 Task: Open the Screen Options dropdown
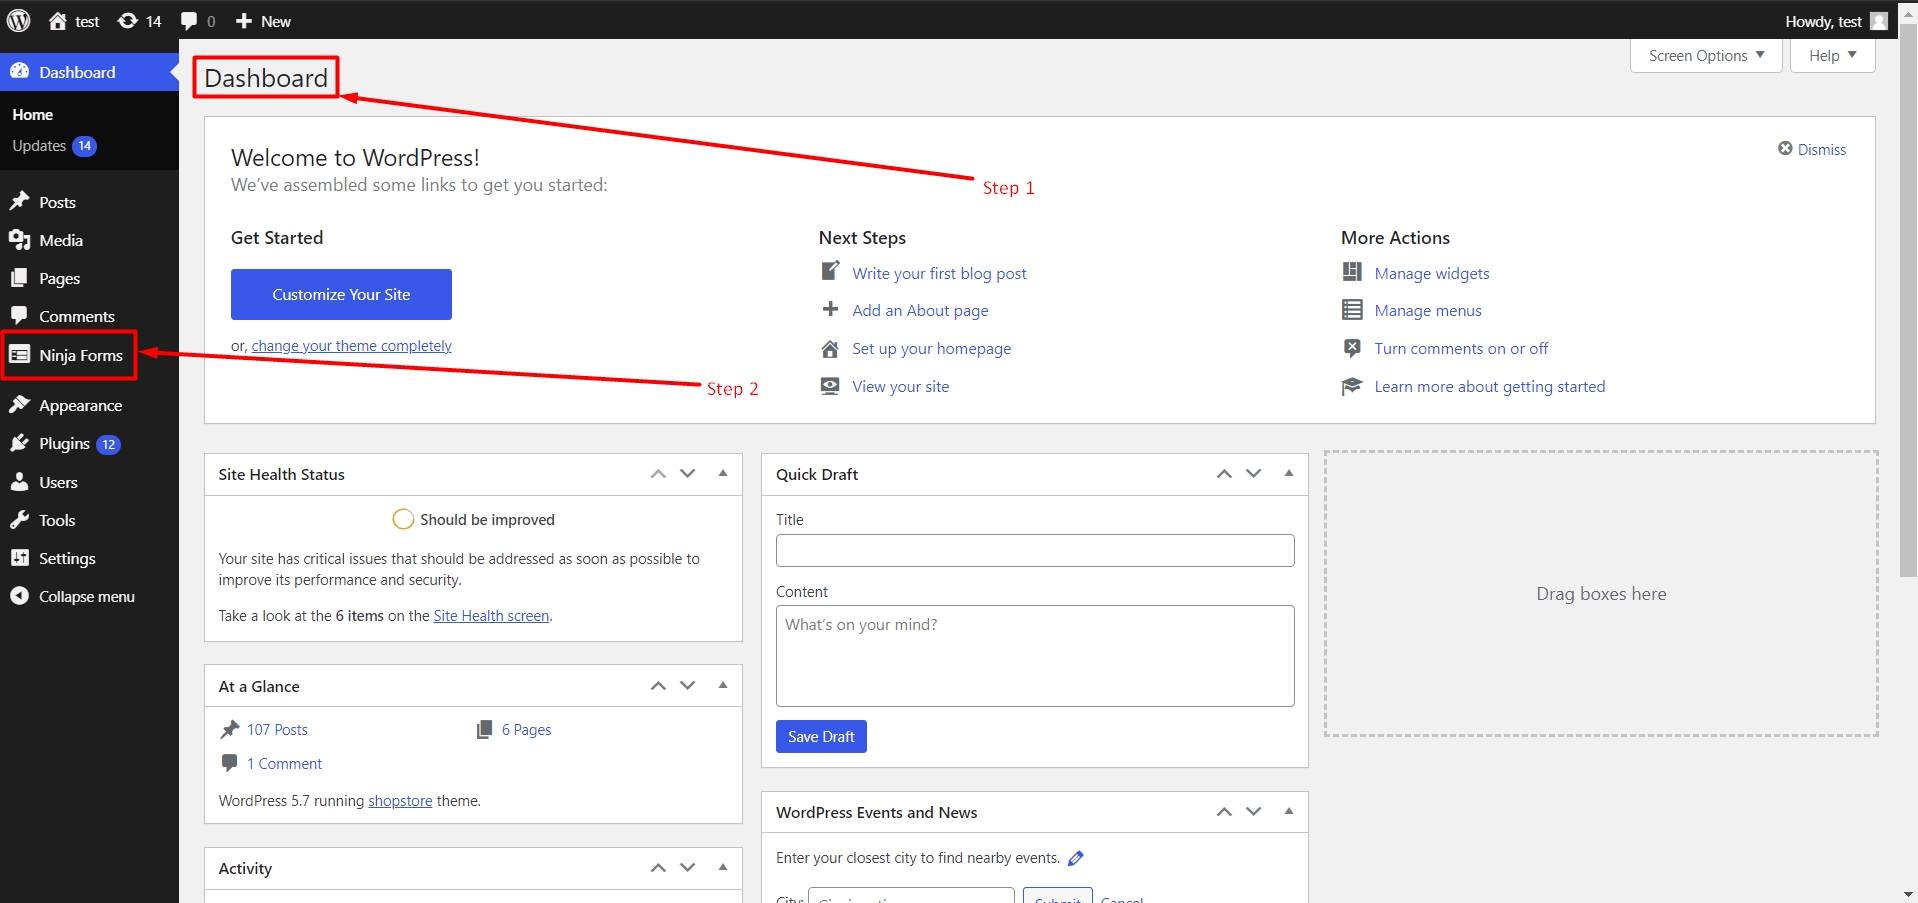1706,56
